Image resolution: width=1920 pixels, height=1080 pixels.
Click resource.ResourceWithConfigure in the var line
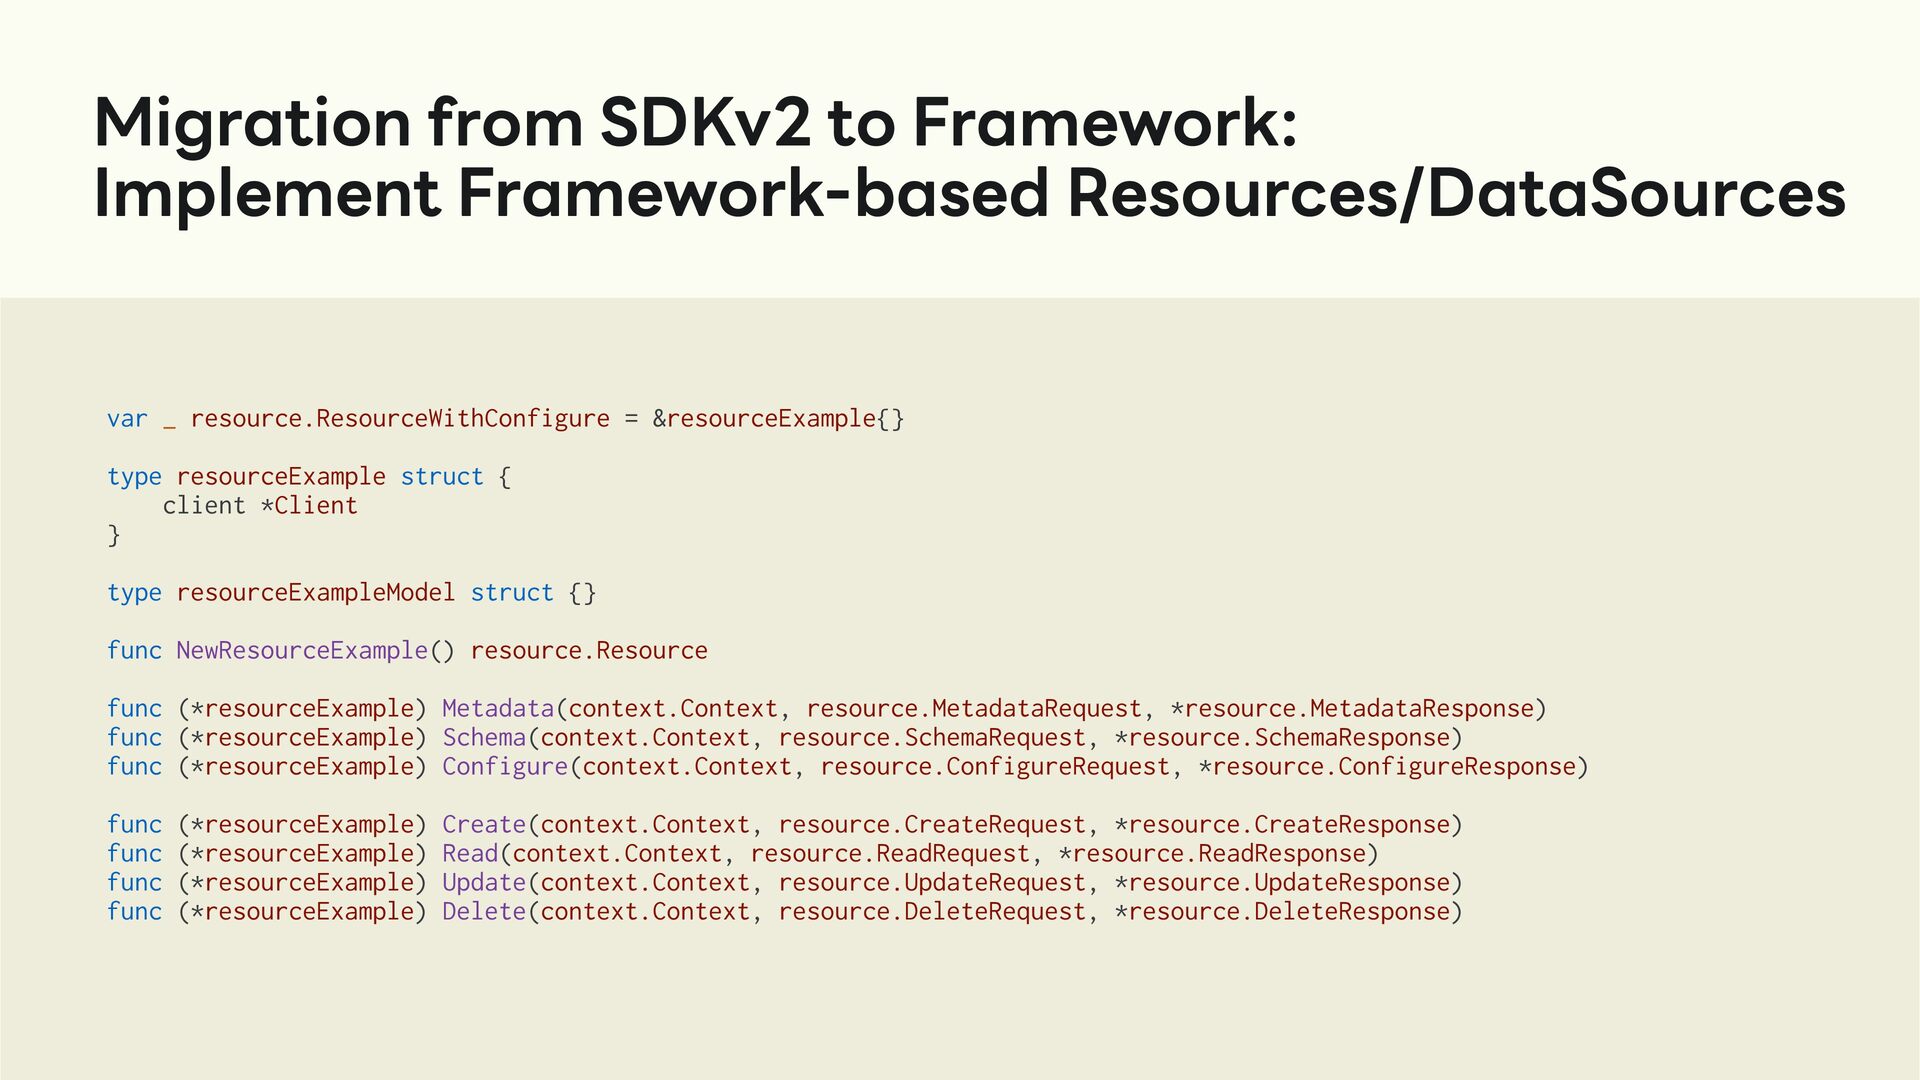point(400,418)
